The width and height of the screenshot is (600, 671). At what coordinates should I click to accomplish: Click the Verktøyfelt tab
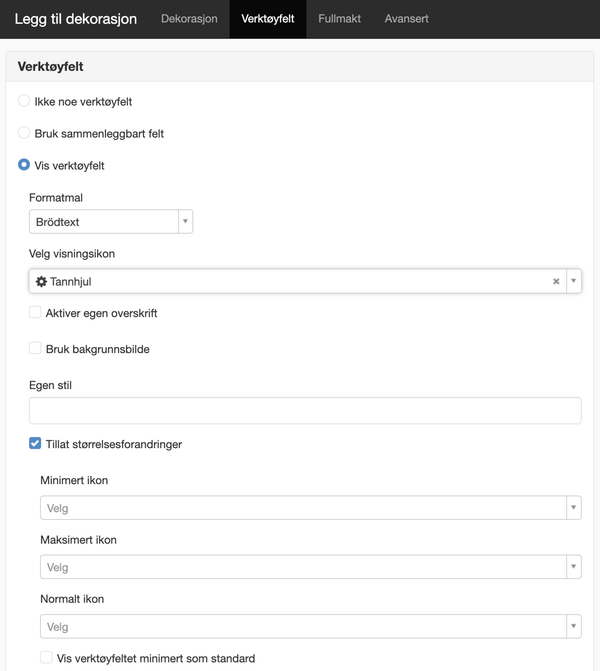(268, 19)
